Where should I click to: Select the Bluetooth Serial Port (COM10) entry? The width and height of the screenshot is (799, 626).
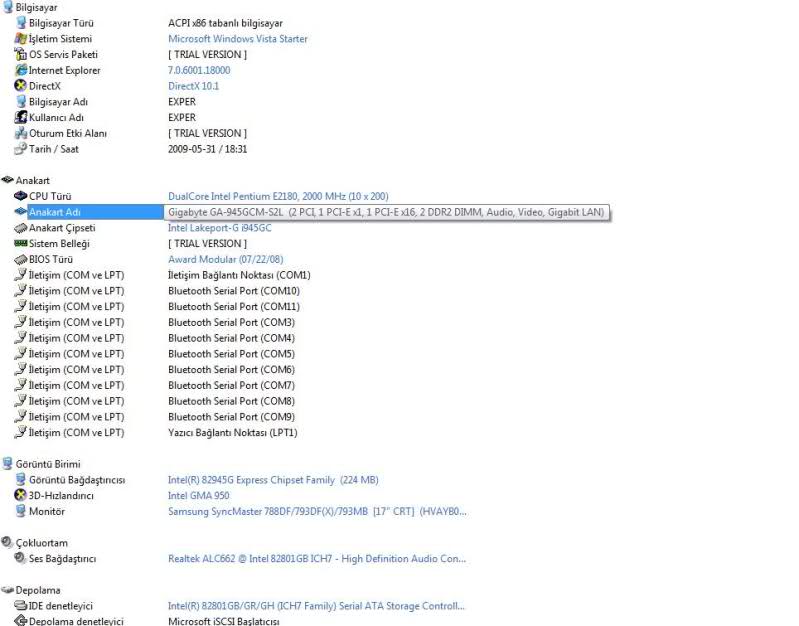233,291
